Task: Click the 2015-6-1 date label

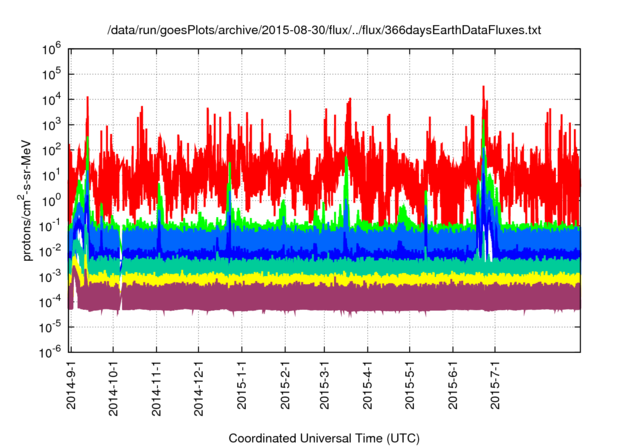Action: click(x=453, y=384)
